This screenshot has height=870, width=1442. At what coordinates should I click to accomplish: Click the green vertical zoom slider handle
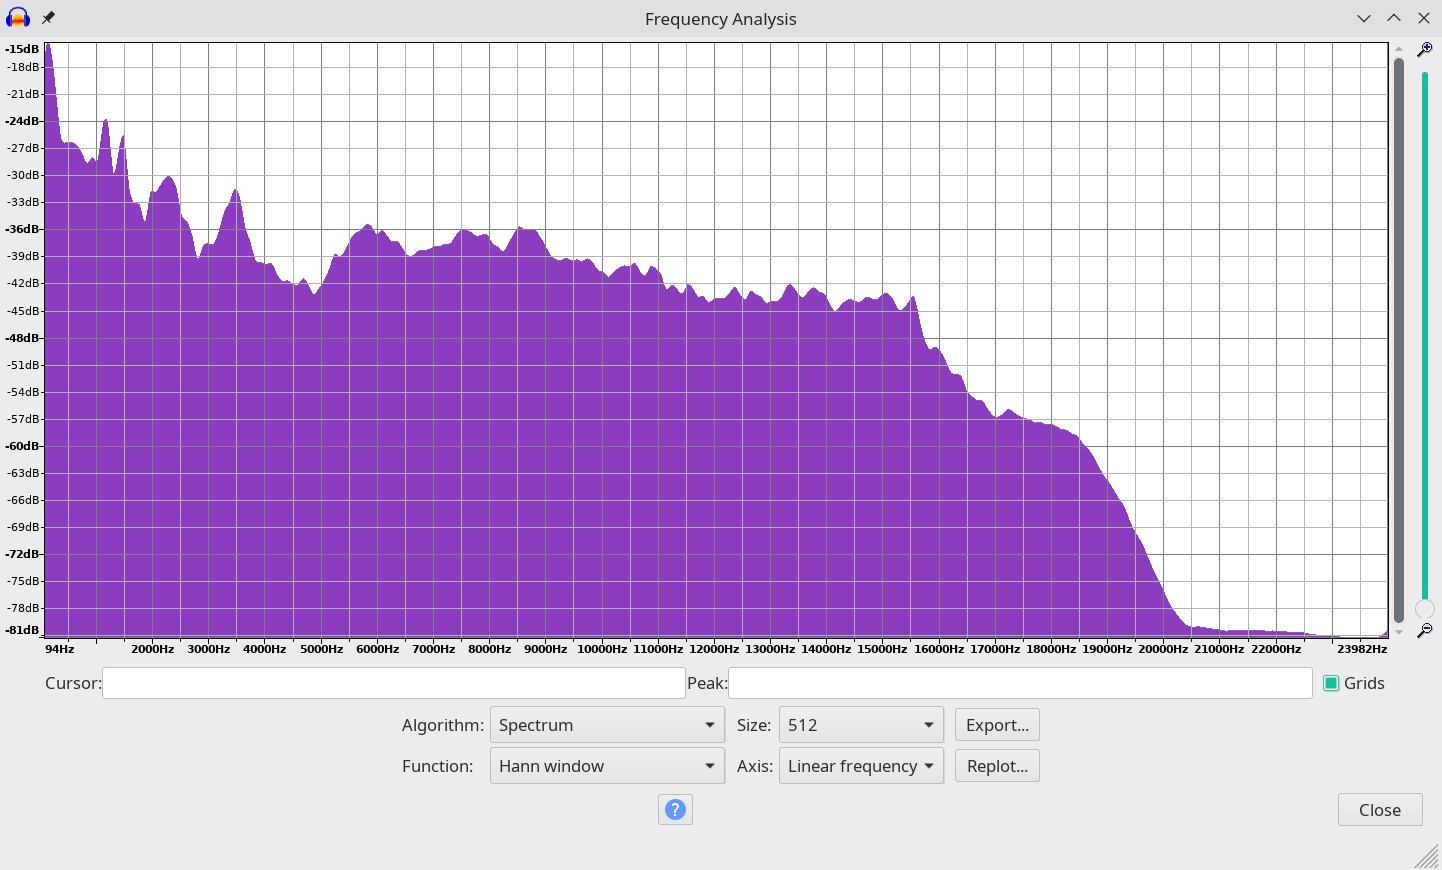point(1425,609)
